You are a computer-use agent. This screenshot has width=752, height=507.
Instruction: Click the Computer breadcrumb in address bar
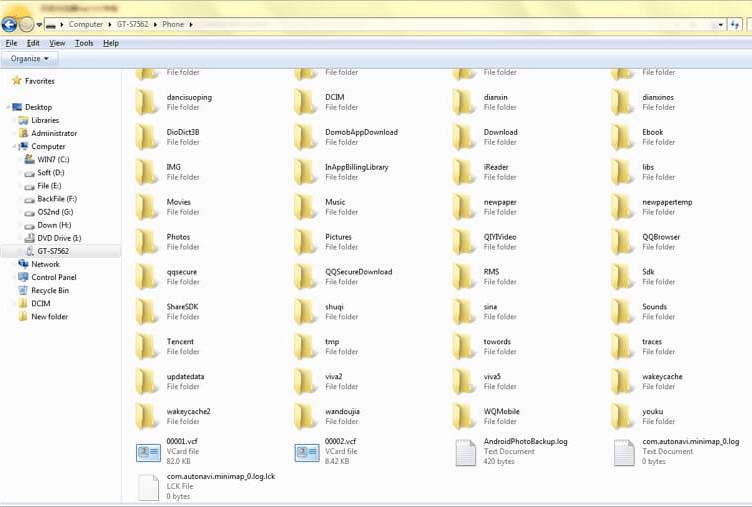click(85, 24)
